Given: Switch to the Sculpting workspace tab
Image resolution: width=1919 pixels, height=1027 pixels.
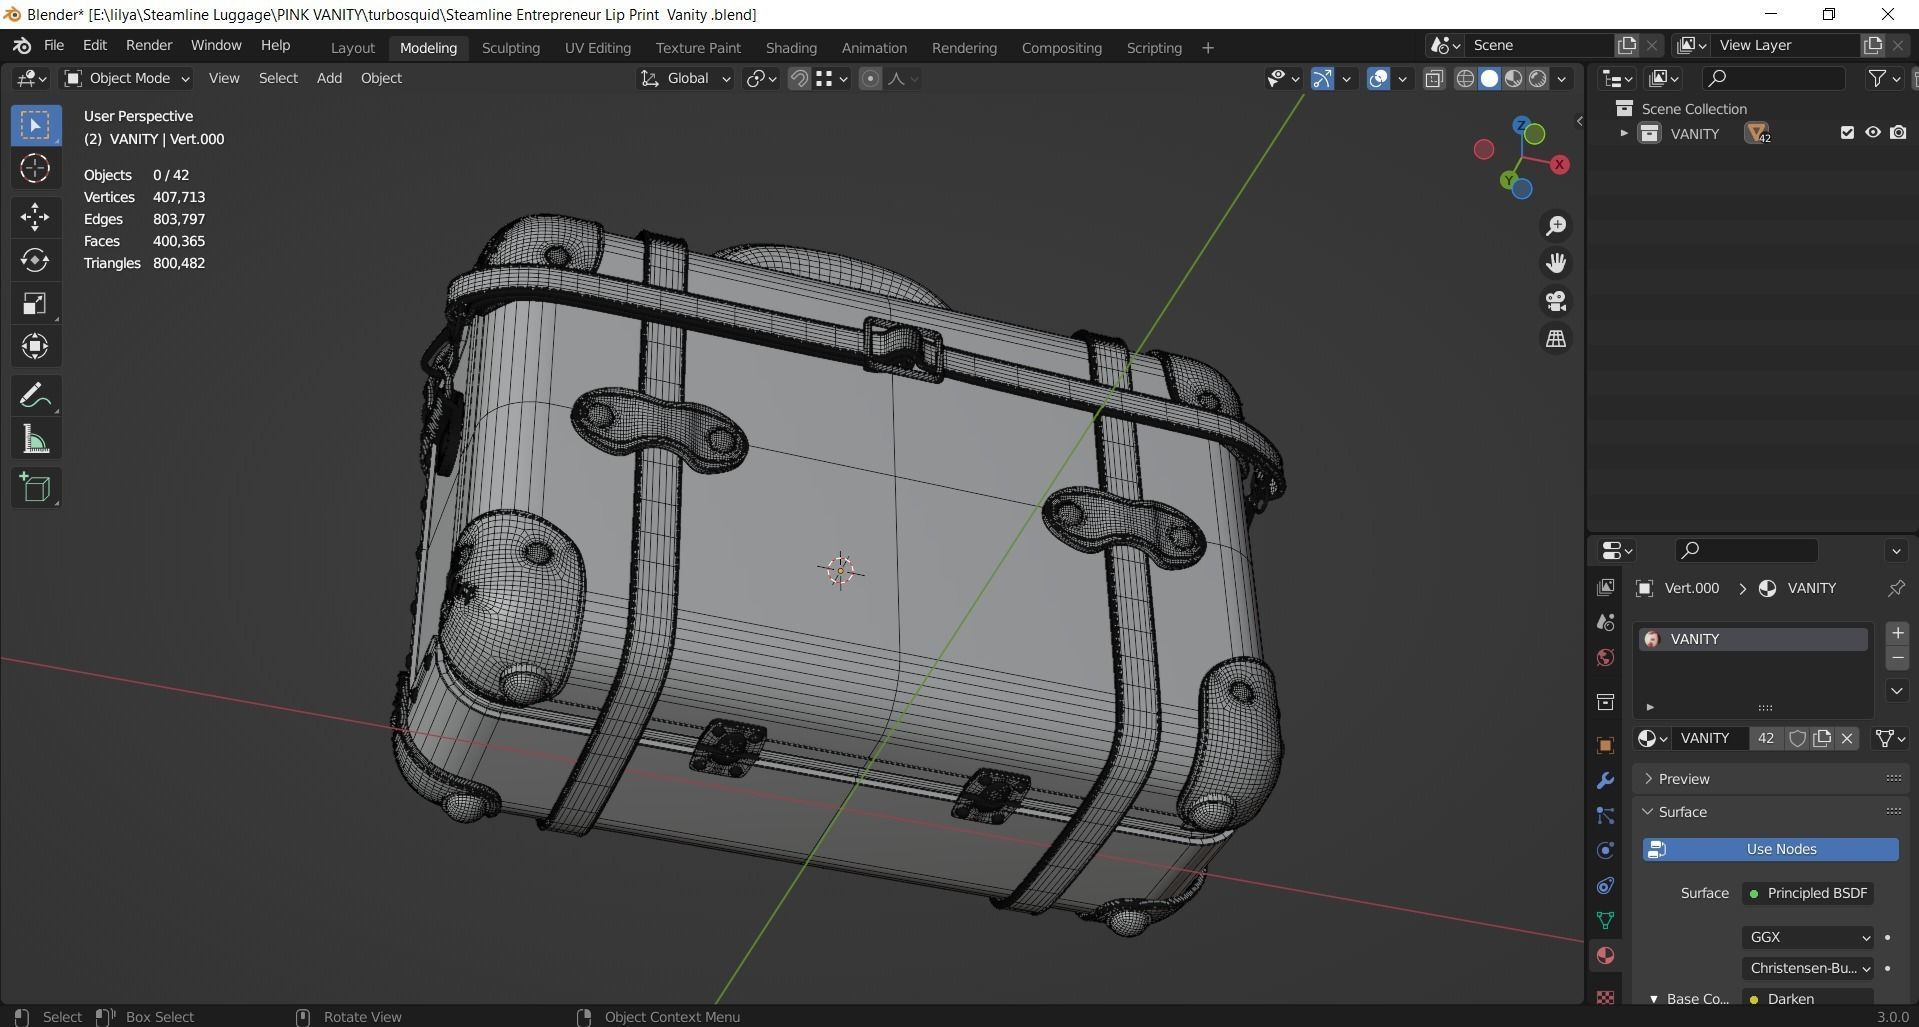Looking at the screenshot, I should click(510, 48).
